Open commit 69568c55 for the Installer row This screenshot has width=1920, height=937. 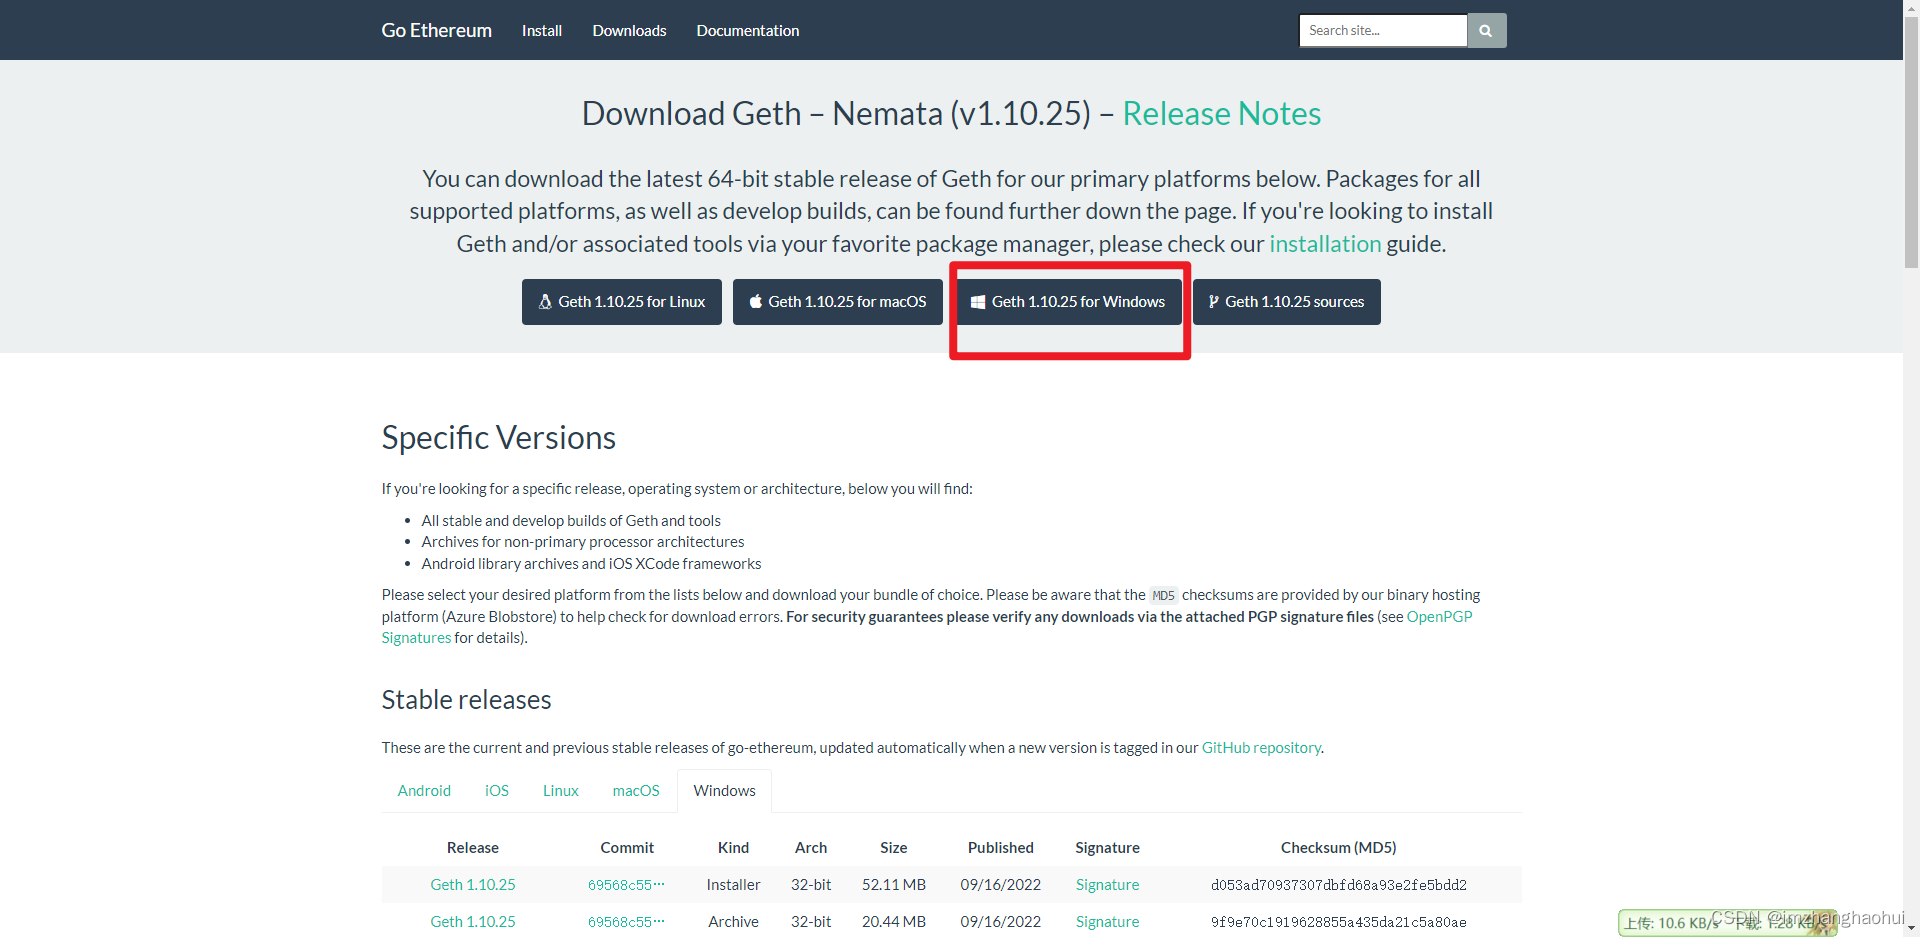(x=626, y=885)
